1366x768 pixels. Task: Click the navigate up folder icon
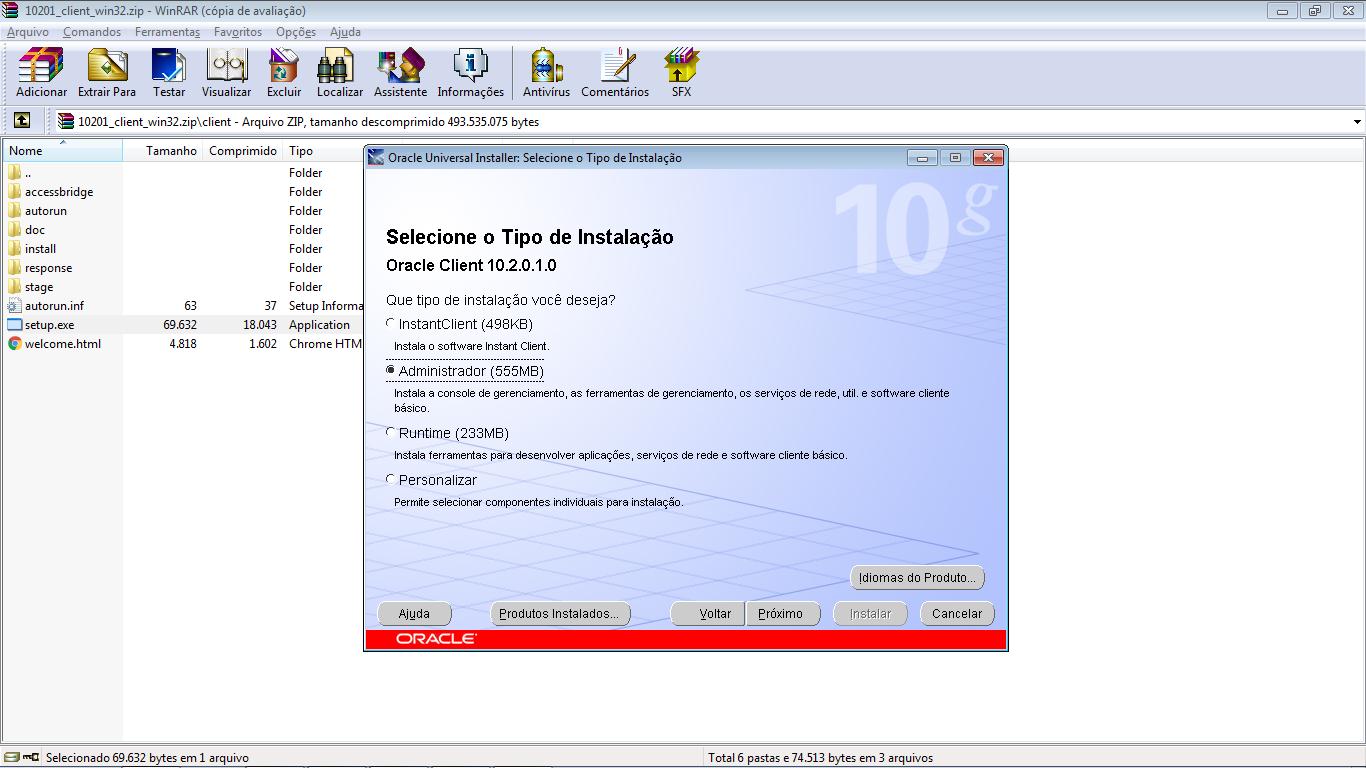(x=22, y=121)
